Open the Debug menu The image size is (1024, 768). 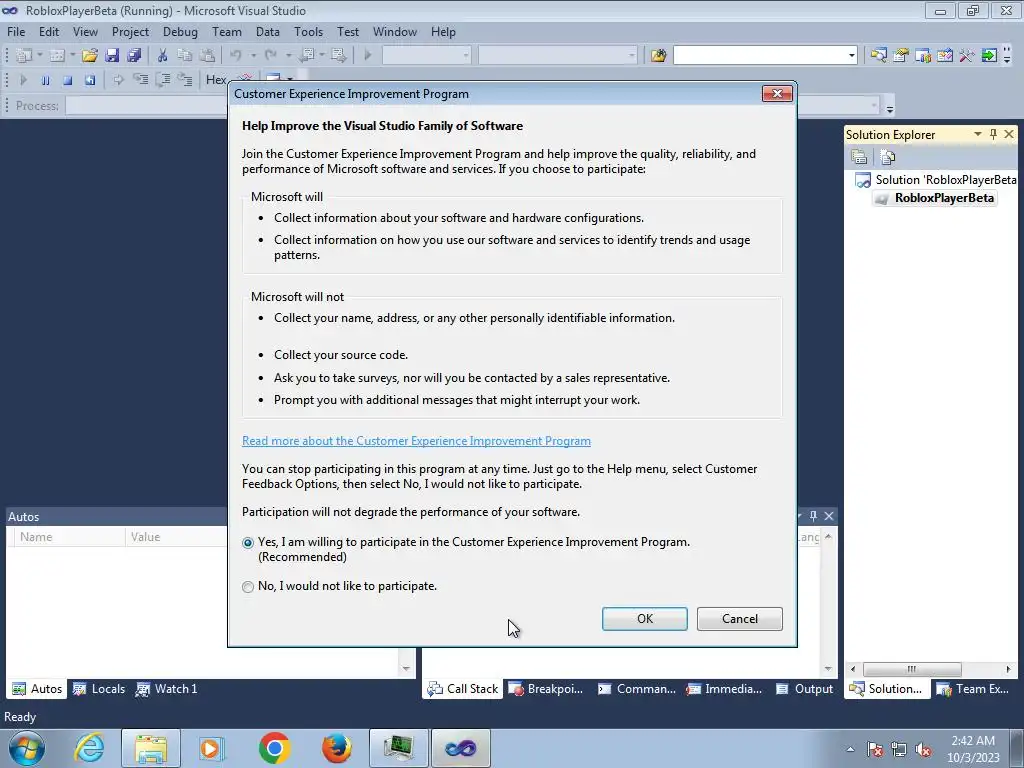click(180, 31)
